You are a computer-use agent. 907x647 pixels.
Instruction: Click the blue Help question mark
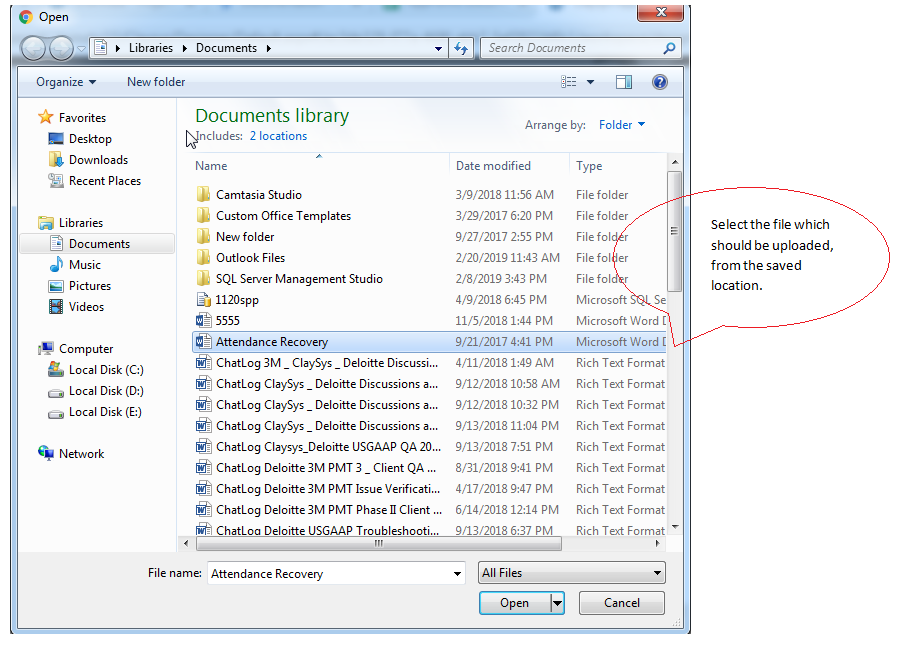(x=660, y=82)
